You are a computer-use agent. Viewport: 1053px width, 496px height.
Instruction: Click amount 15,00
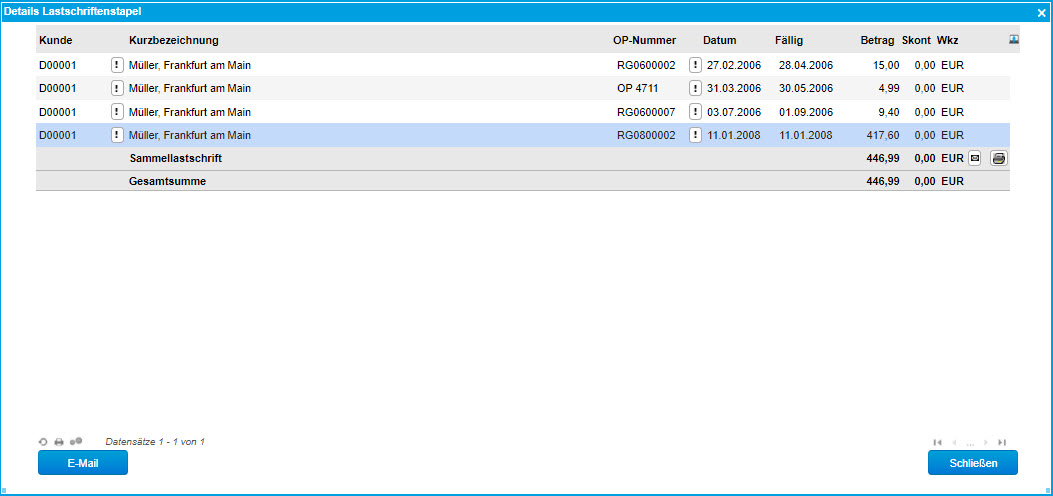coord(888,65)
